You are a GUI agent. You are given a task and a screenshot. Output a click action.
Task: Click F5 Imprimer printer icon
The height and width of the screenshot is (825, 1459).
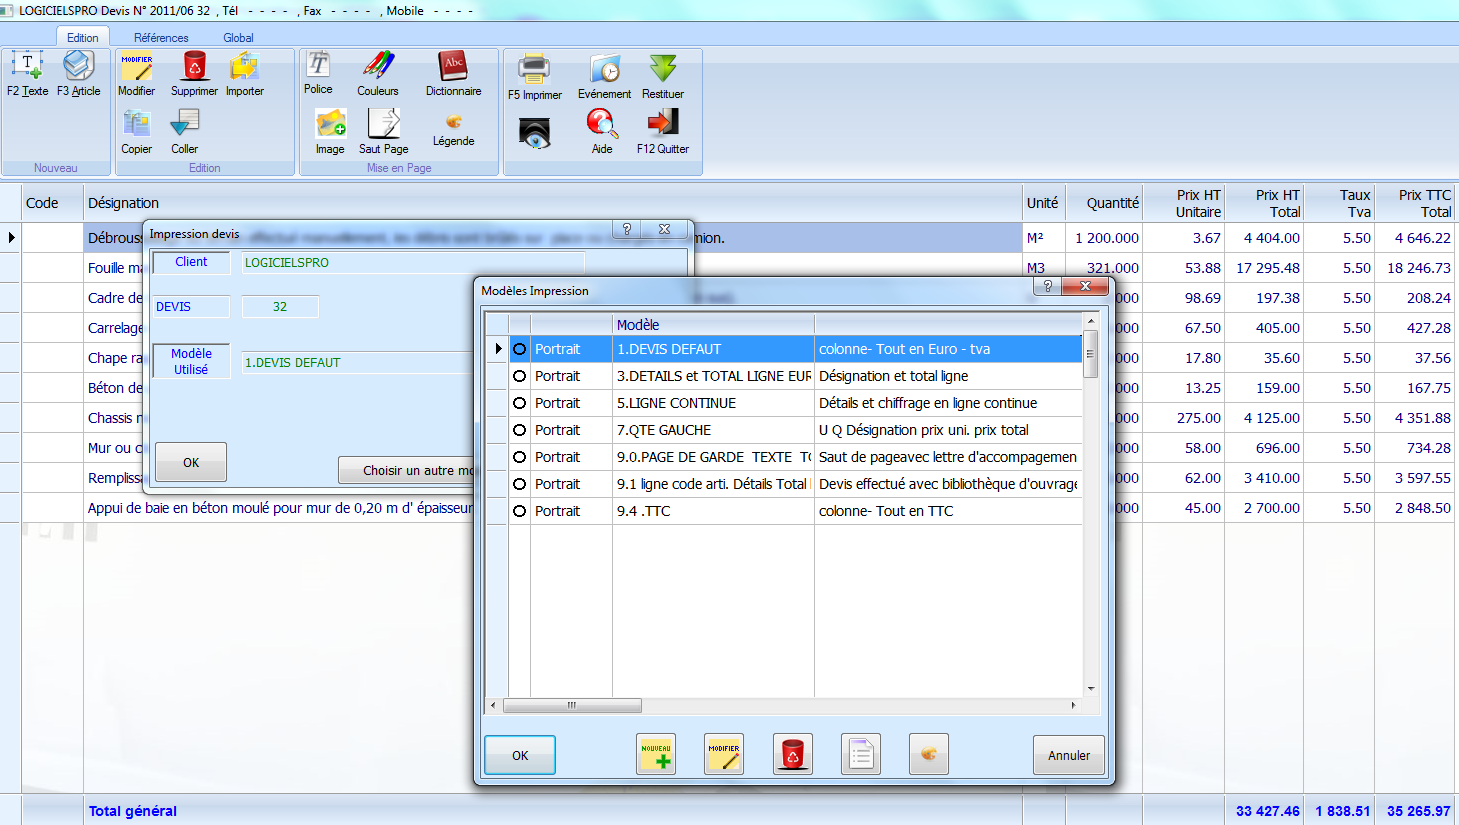534,70
